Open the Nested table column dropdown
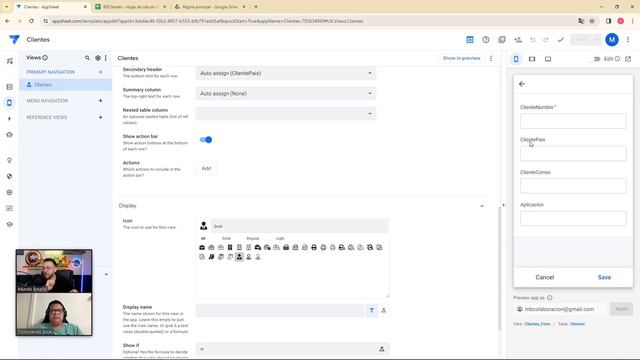640x360 pixels. pyautogui.click(x=286, y=114)
